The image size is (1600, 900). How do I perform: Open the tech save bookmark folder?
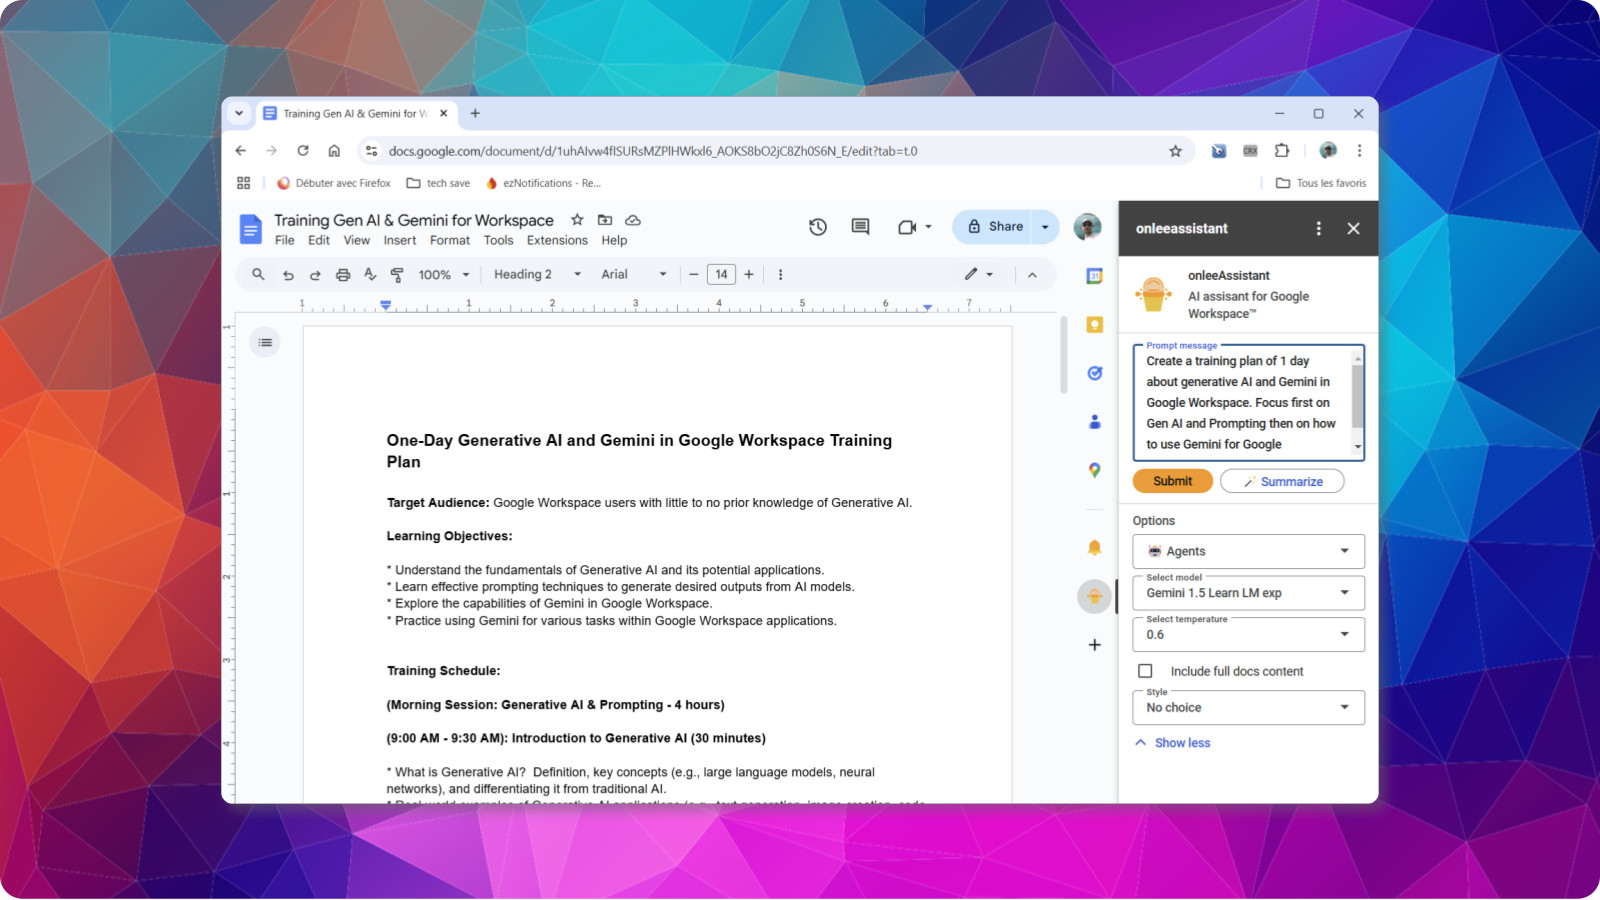click(438, 183)
